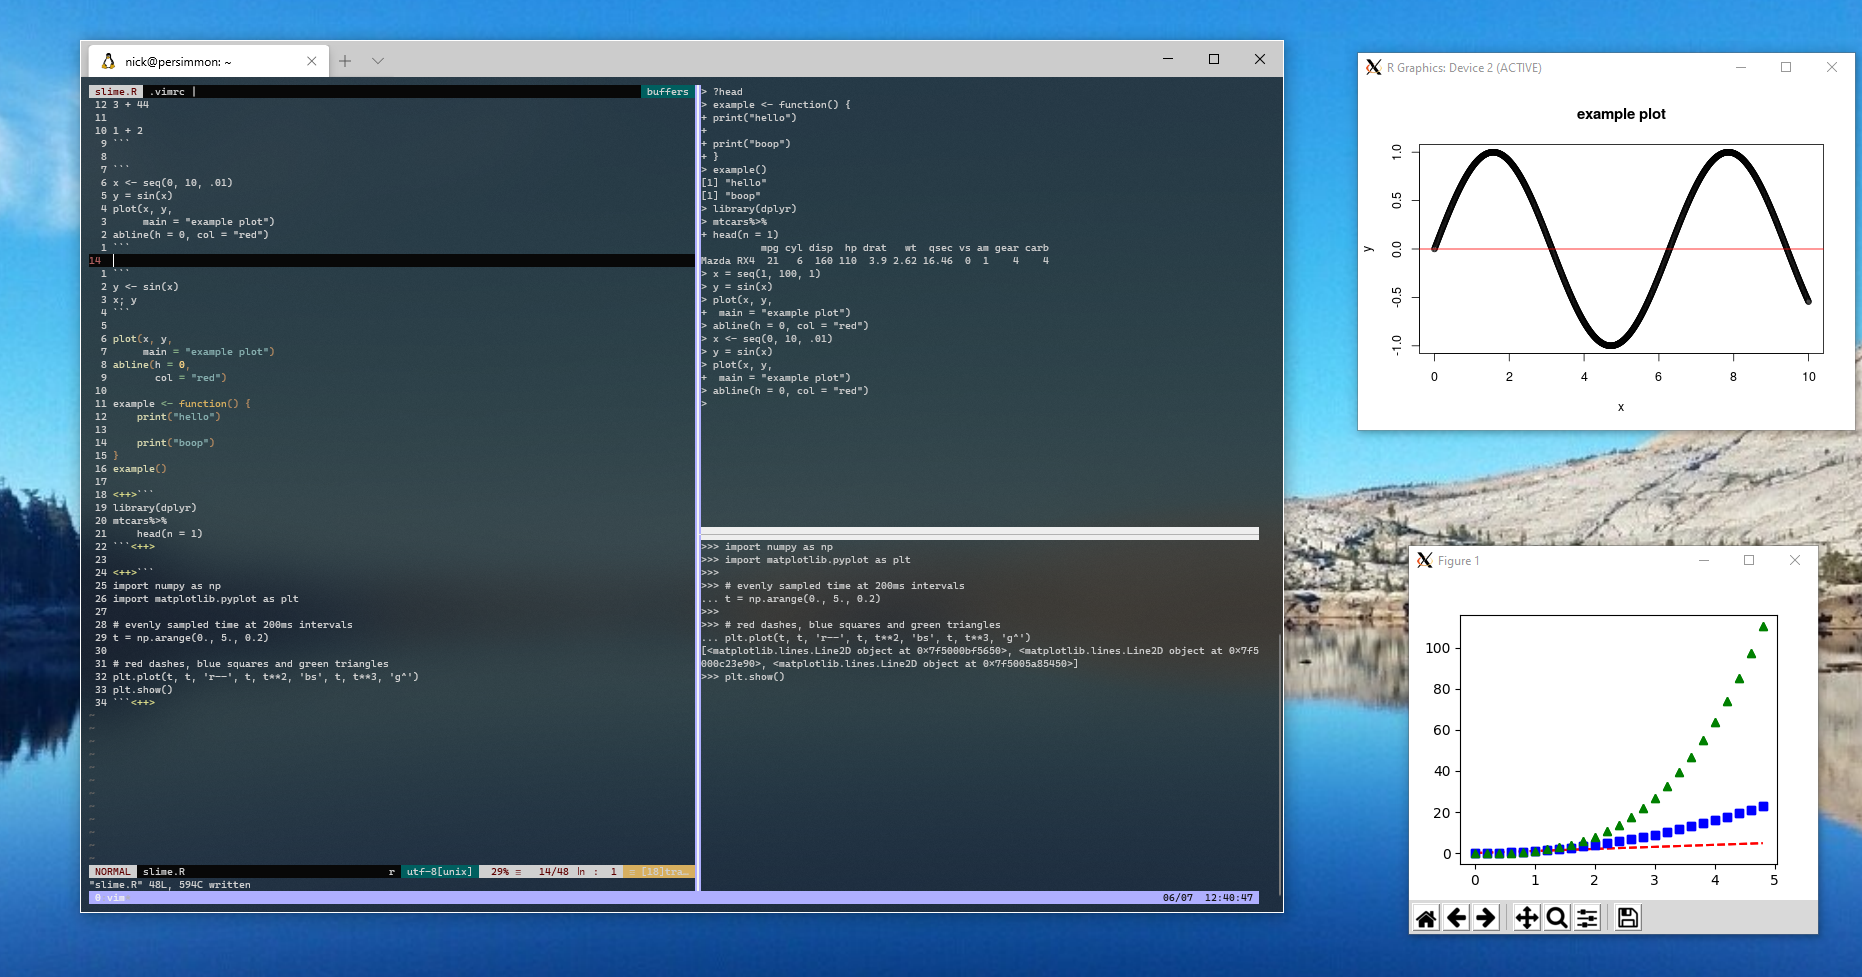
Task: Close the R Graphics Device 2 window
Action: pyautogui.click(x=1832, y=67)
